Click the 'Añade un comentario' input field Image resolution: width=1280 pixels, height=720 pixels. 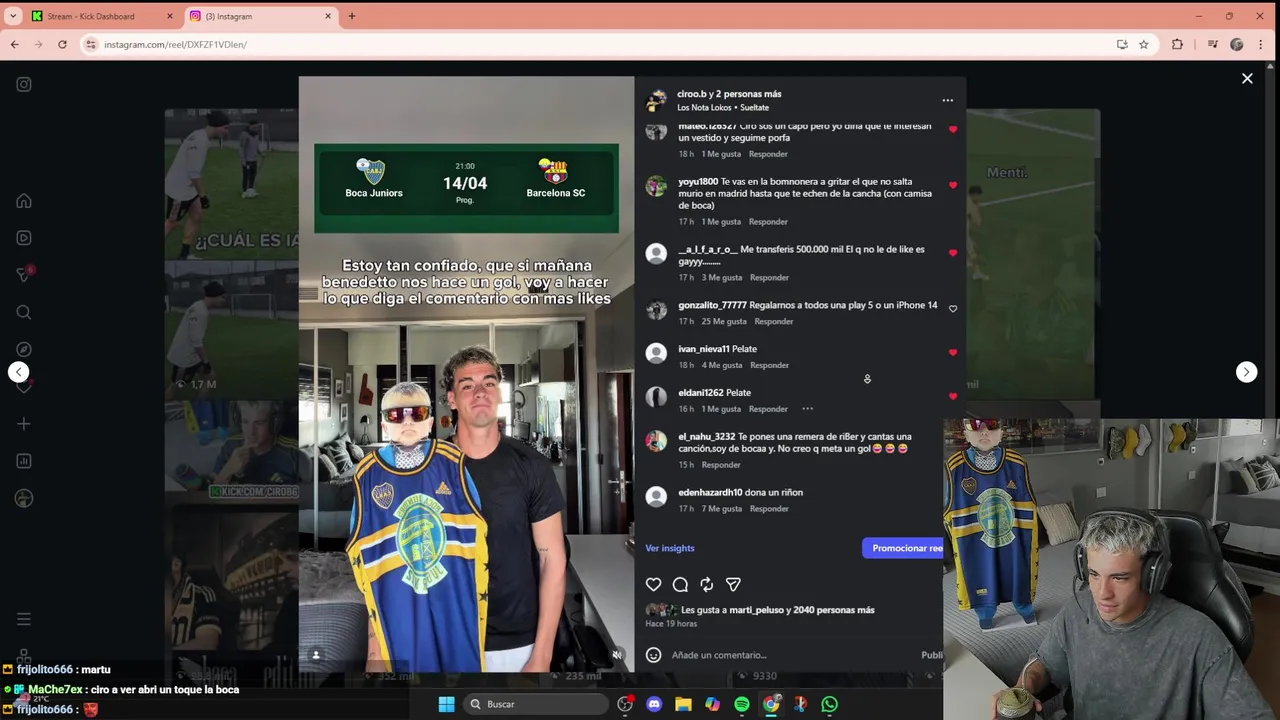coord(790,655)
